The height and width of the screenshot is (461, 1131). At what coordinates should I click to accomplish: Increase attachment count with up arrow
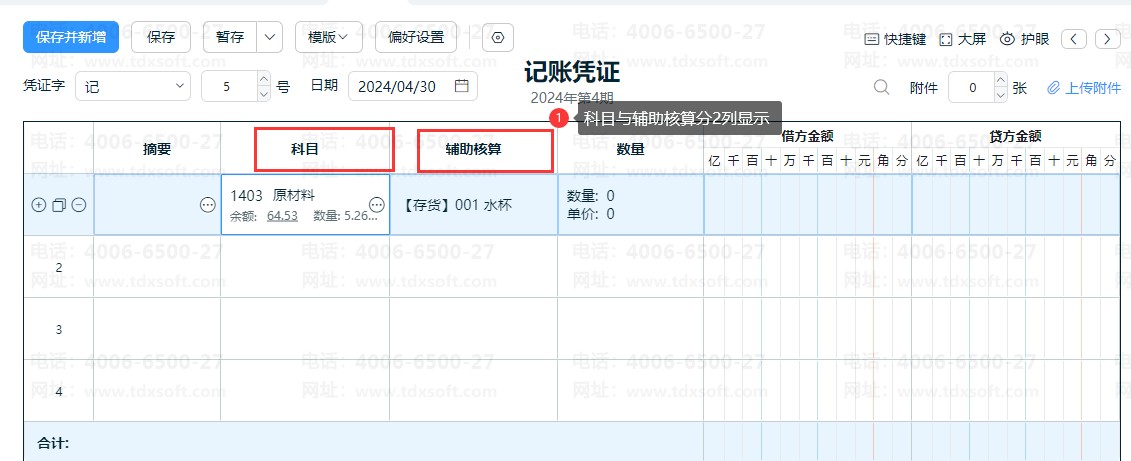pos(1000,80)
